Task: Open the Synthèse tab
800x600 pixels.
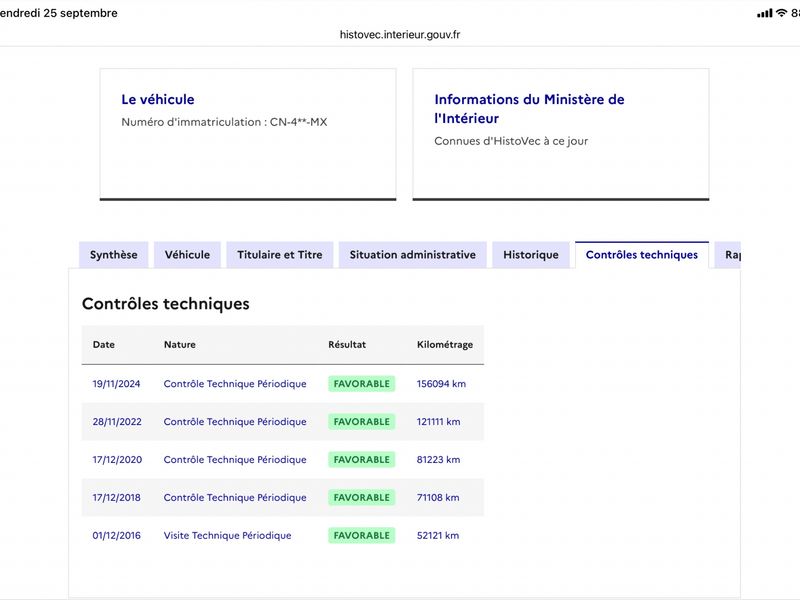Action: [113, 255]
